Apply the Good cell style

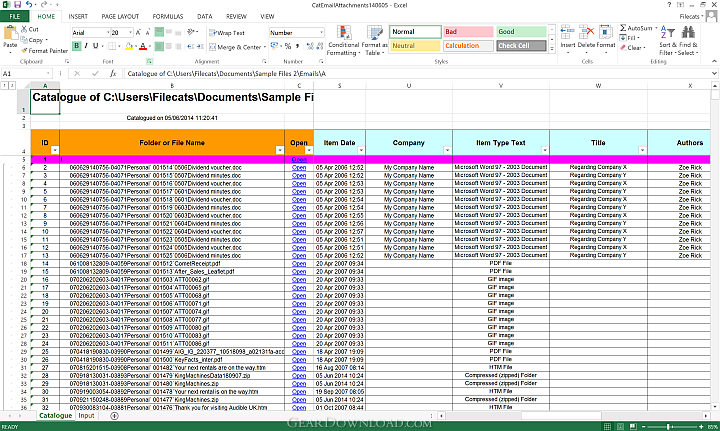[x=521, y=32]
